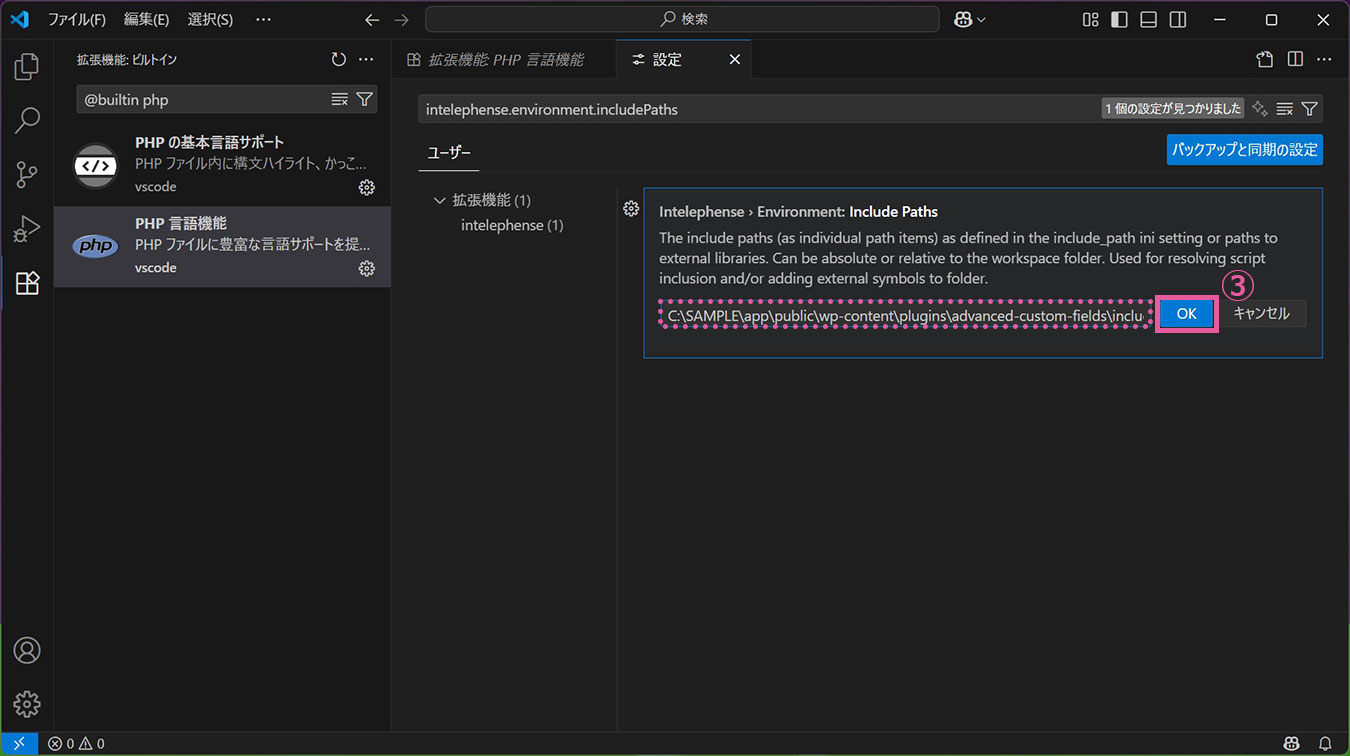Open the Explorer view in activity bar

pyautogui.click(x=27, y=67)
